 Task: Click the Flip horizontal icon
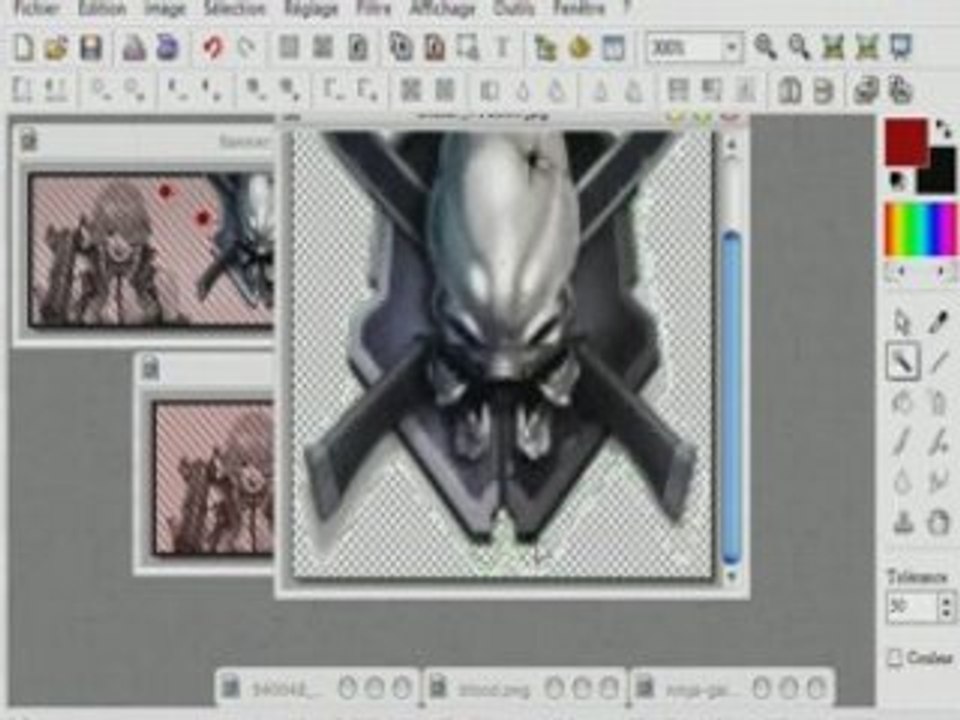coord(790,91)
